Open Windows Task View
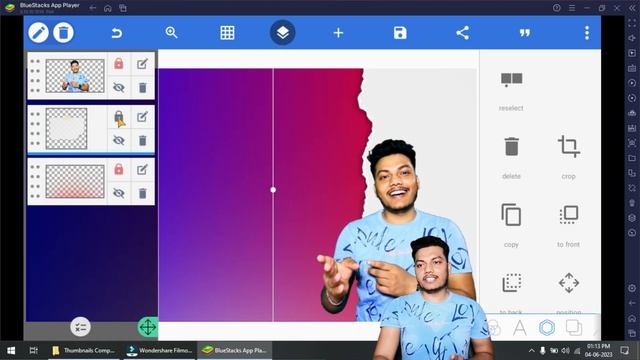Image resolution: width=640 pixels, height=360 pixels. [33, 350]
